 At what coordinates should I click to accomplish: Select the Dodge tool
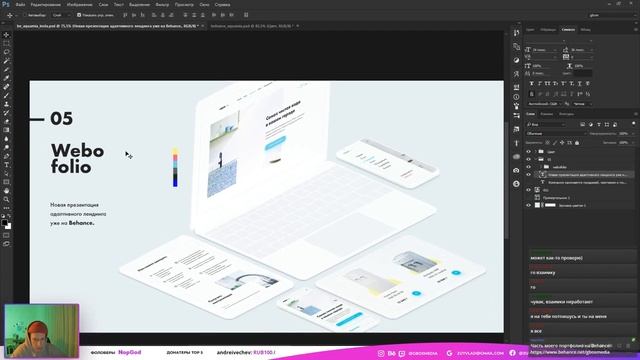[6, 147]
